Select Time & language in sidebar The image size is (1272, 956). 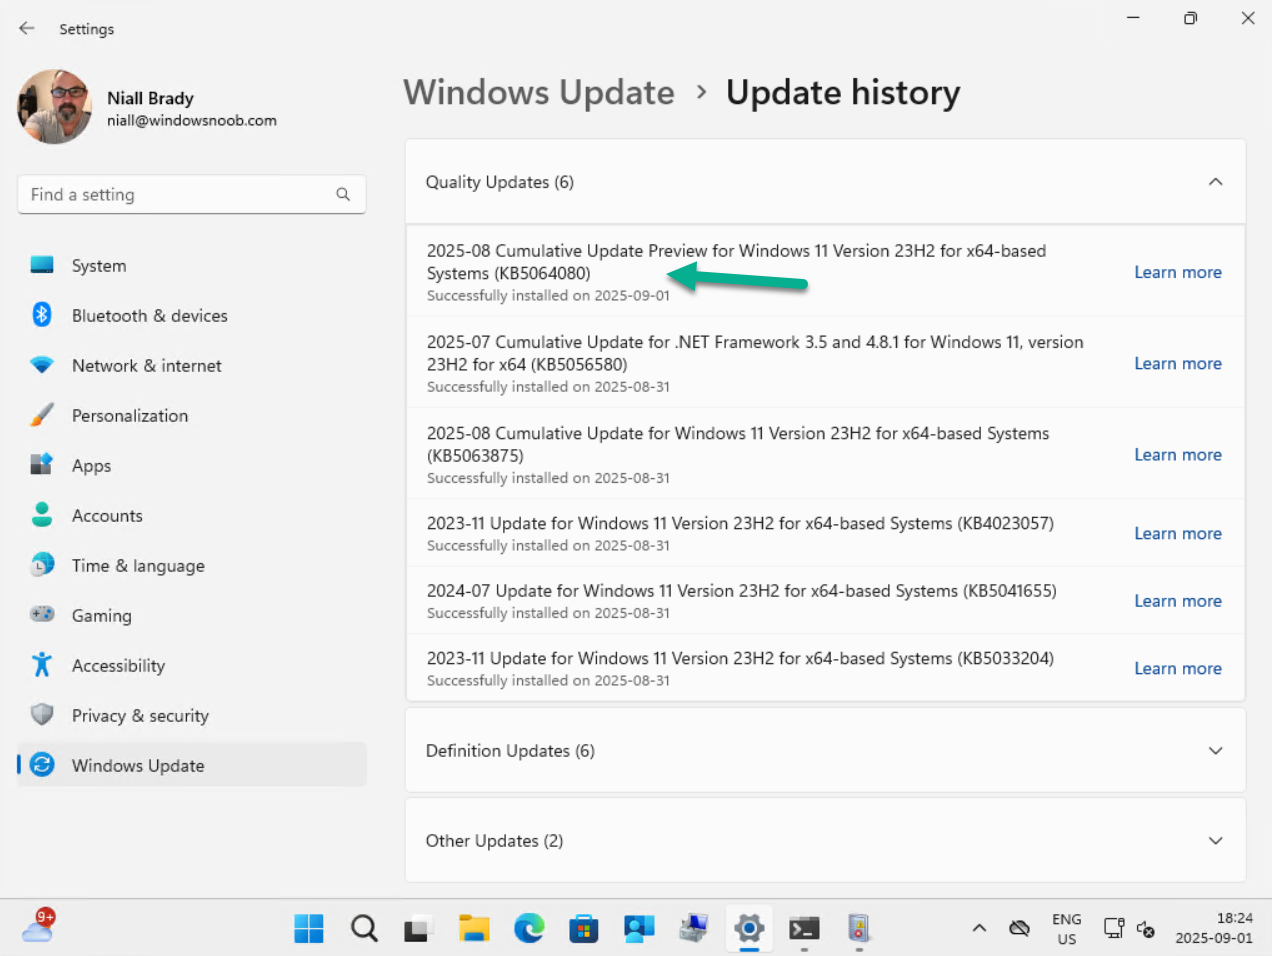pyautogui.click(x=138, y=566)
